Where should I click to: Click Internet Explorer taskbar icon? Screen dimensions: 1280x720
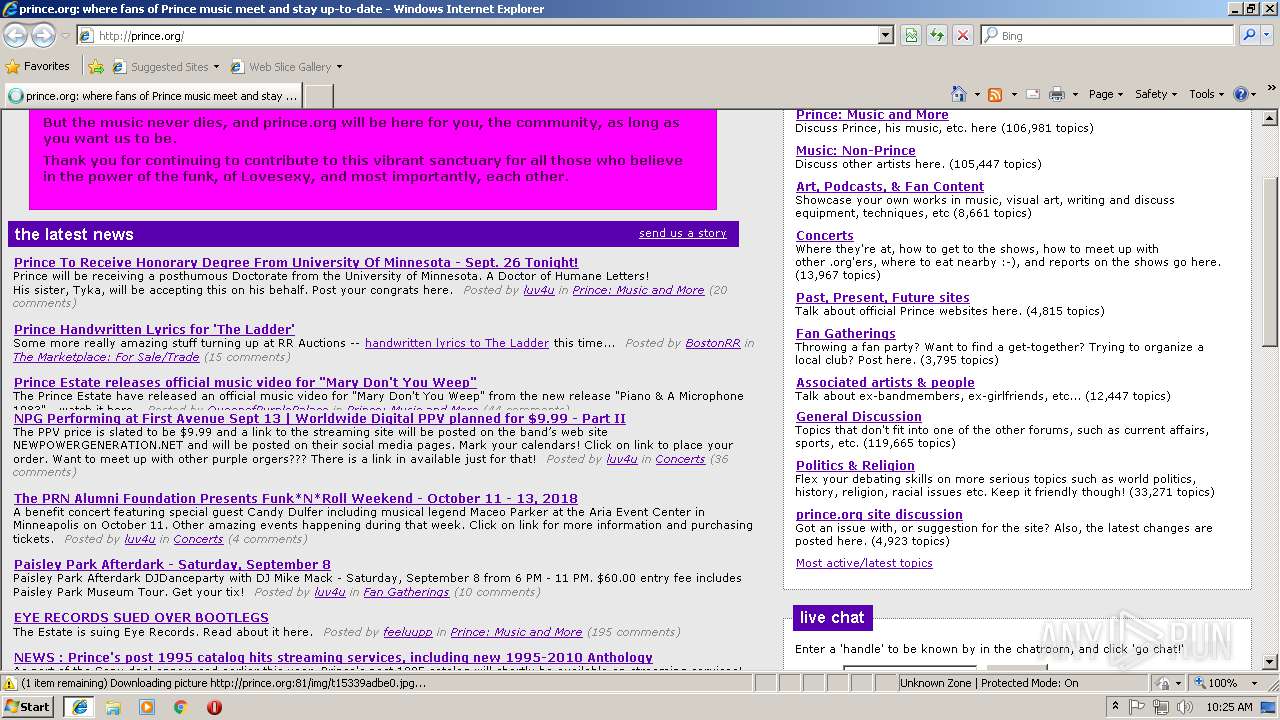click(79, 707)
